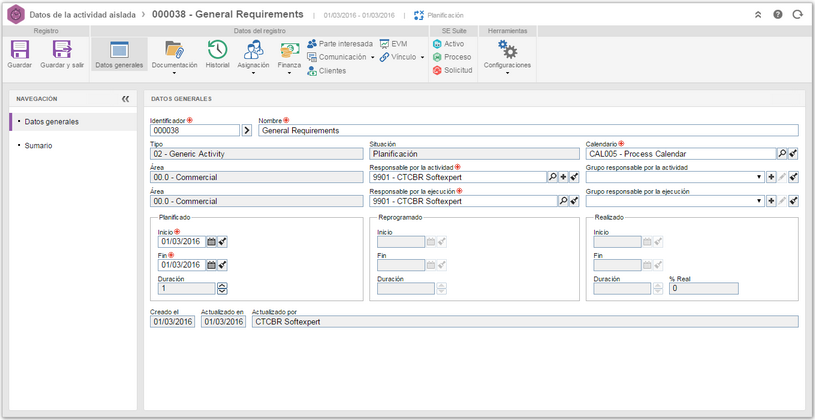Click Guardar y salir icon
815x420 pixels.
[x=62, y=50]
